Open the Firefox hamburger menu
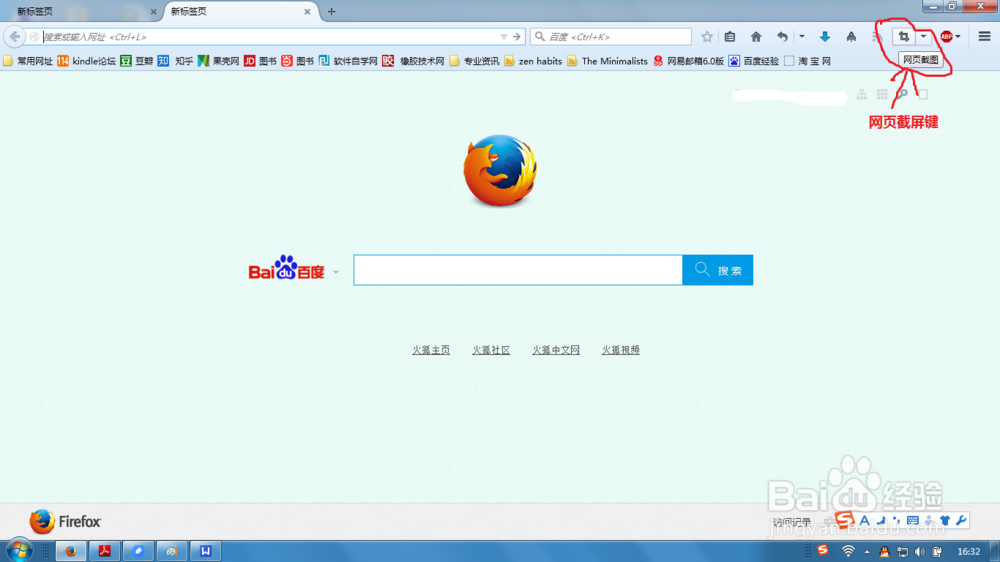The height and width of the screenshot is (562, 1000). pyautogui.click(x=984, y=36)
